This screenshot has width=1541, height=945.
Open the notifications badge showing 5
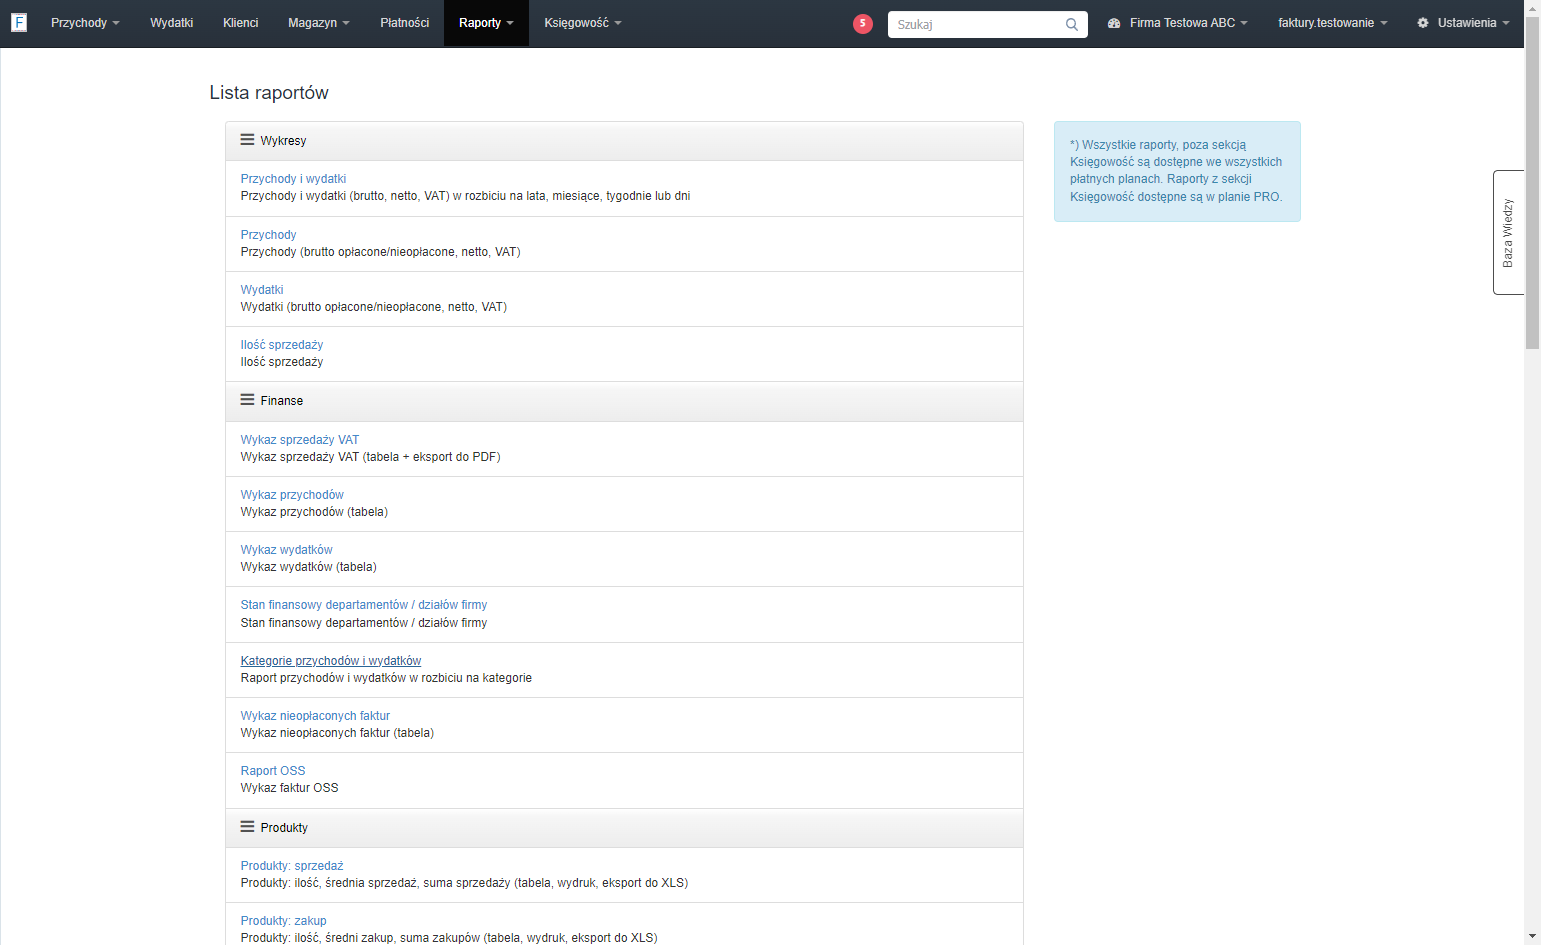pos(863,24)
